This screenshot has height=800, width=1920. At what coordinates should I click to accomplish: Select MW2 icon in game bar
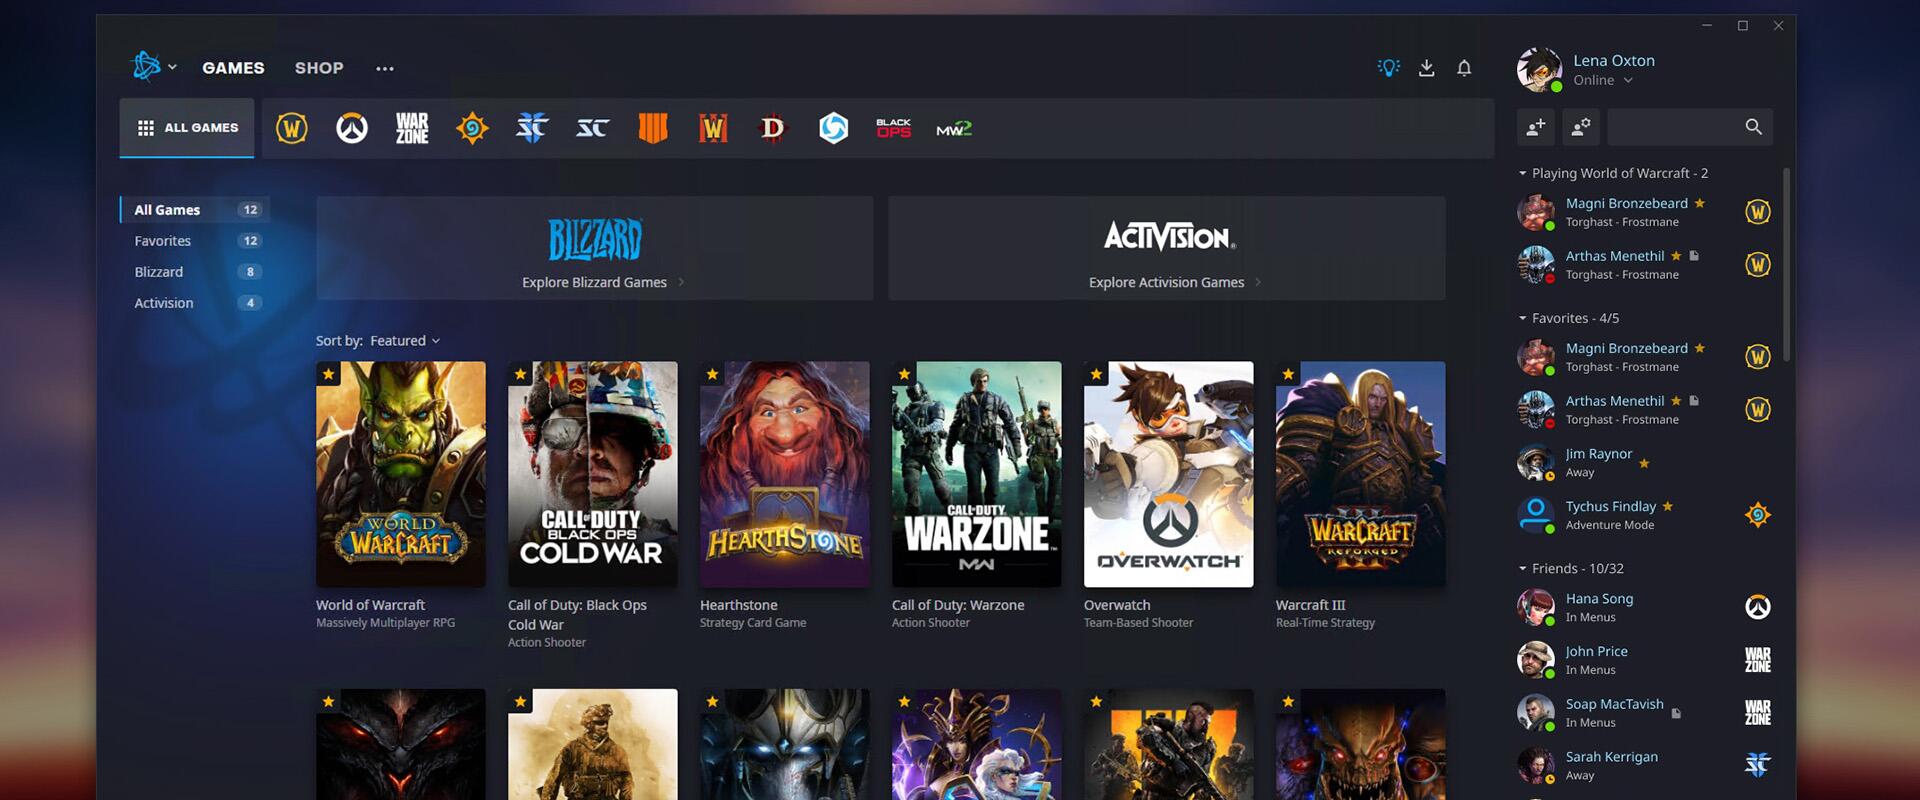point(954,129)
